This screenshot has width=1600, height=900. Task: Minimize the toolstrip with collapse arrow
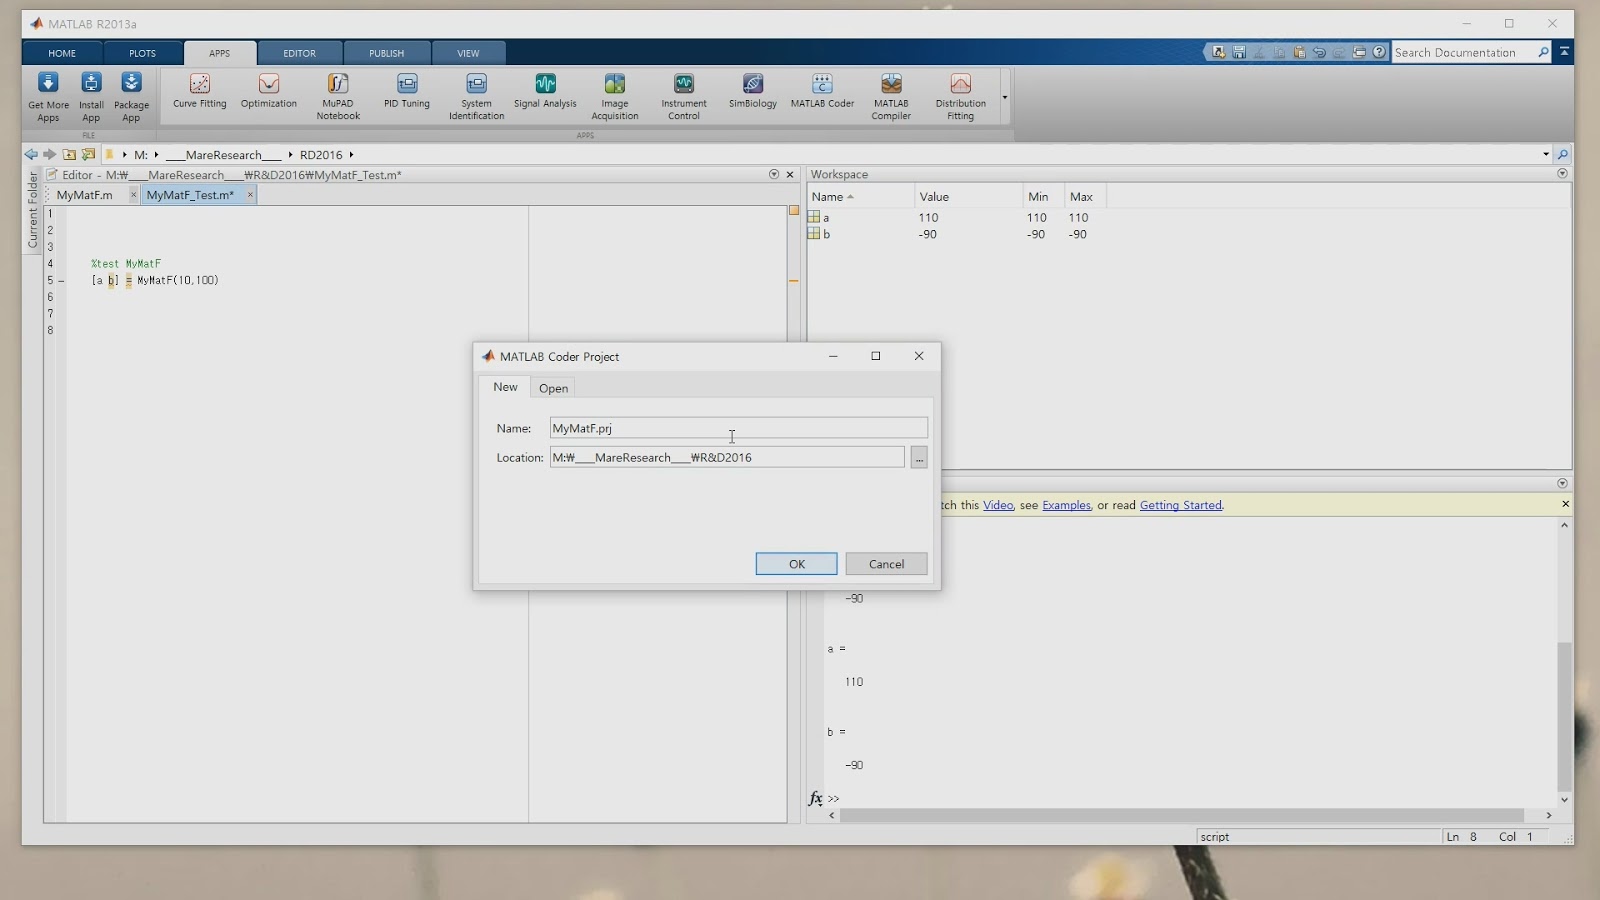coord(1564,51)
